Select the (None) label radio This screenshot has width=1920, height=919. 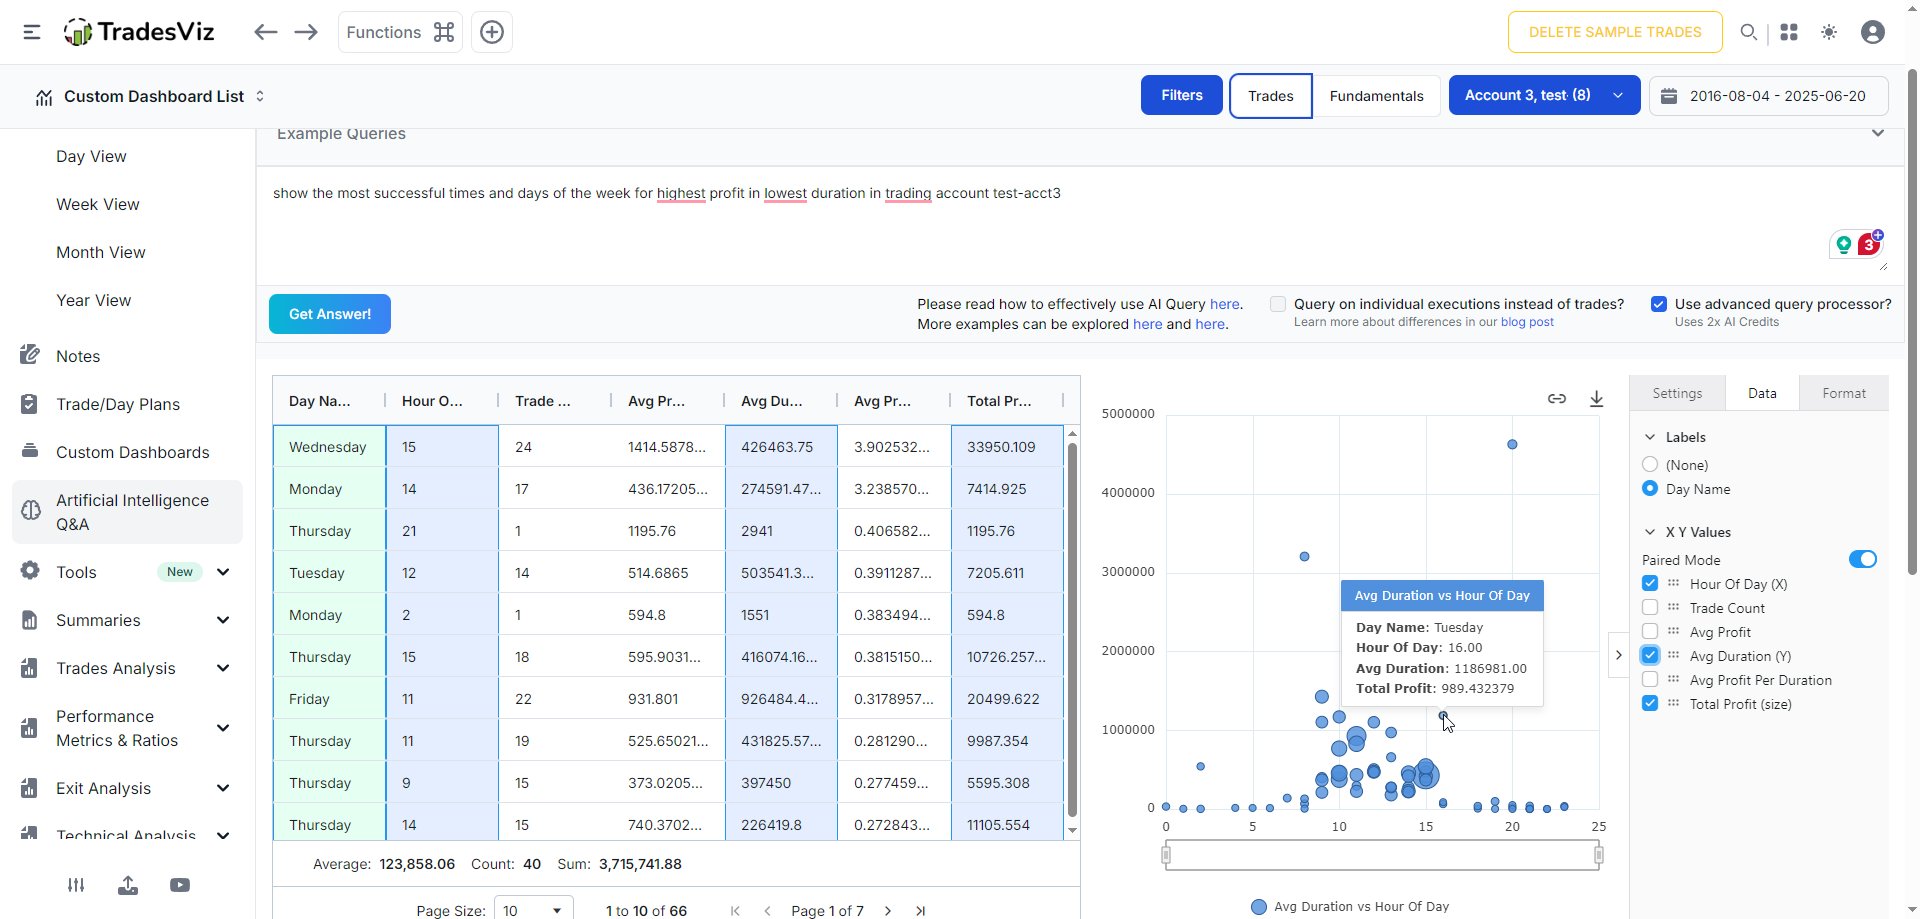[1650, 464]
